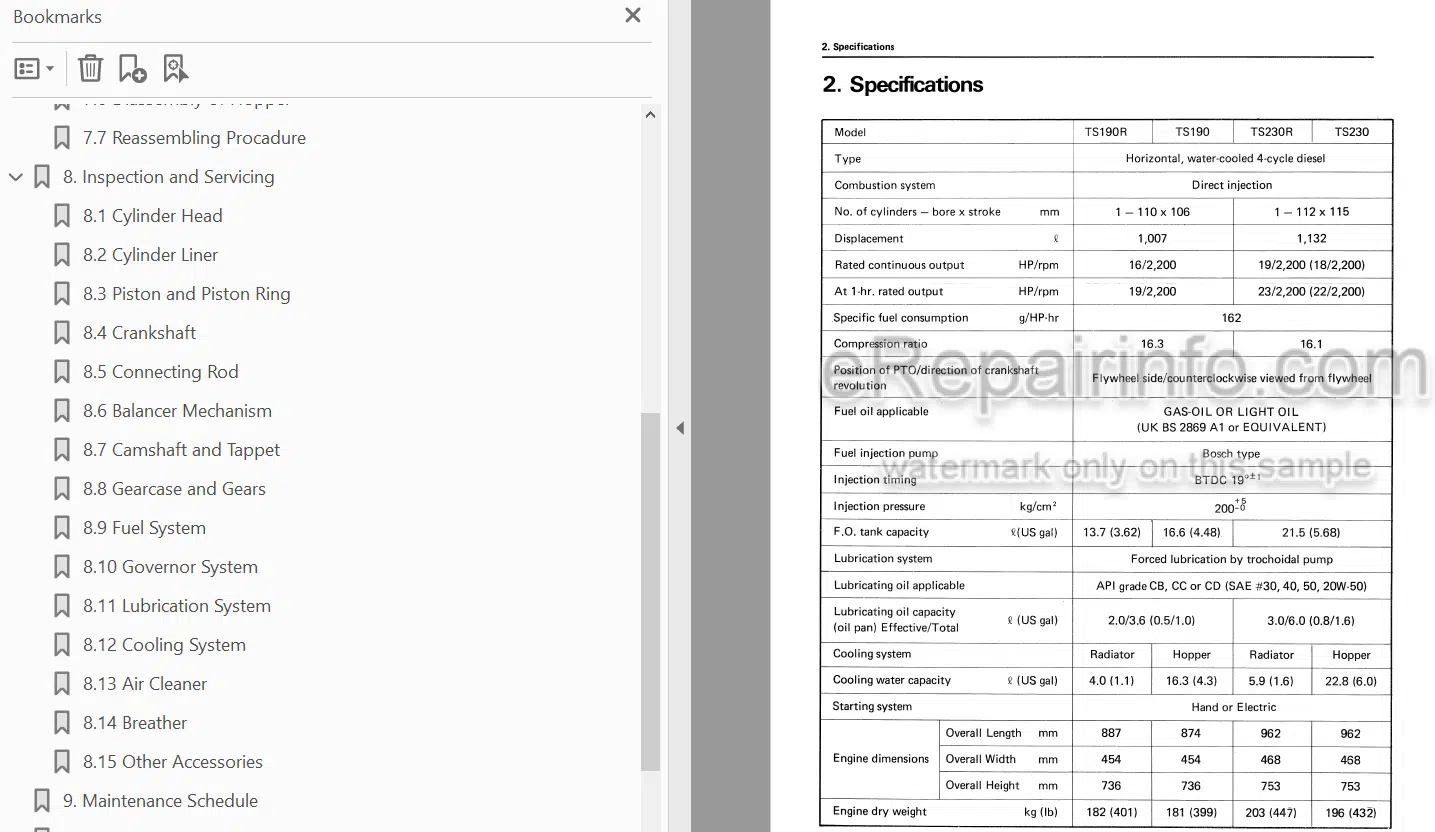
Task: Open bookmark 7.7 Reassembling Procadure
Action: click(194, 138)
